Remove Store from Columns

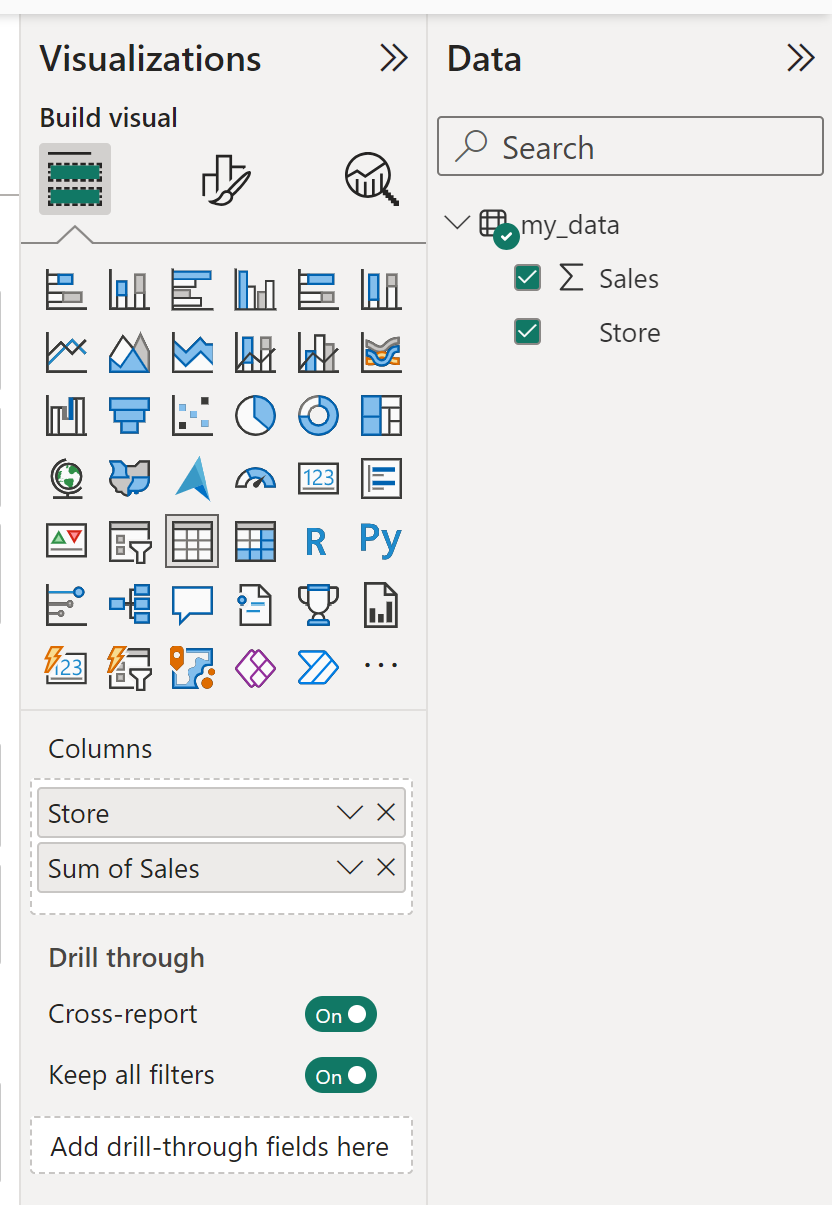(x=386, y=813)
